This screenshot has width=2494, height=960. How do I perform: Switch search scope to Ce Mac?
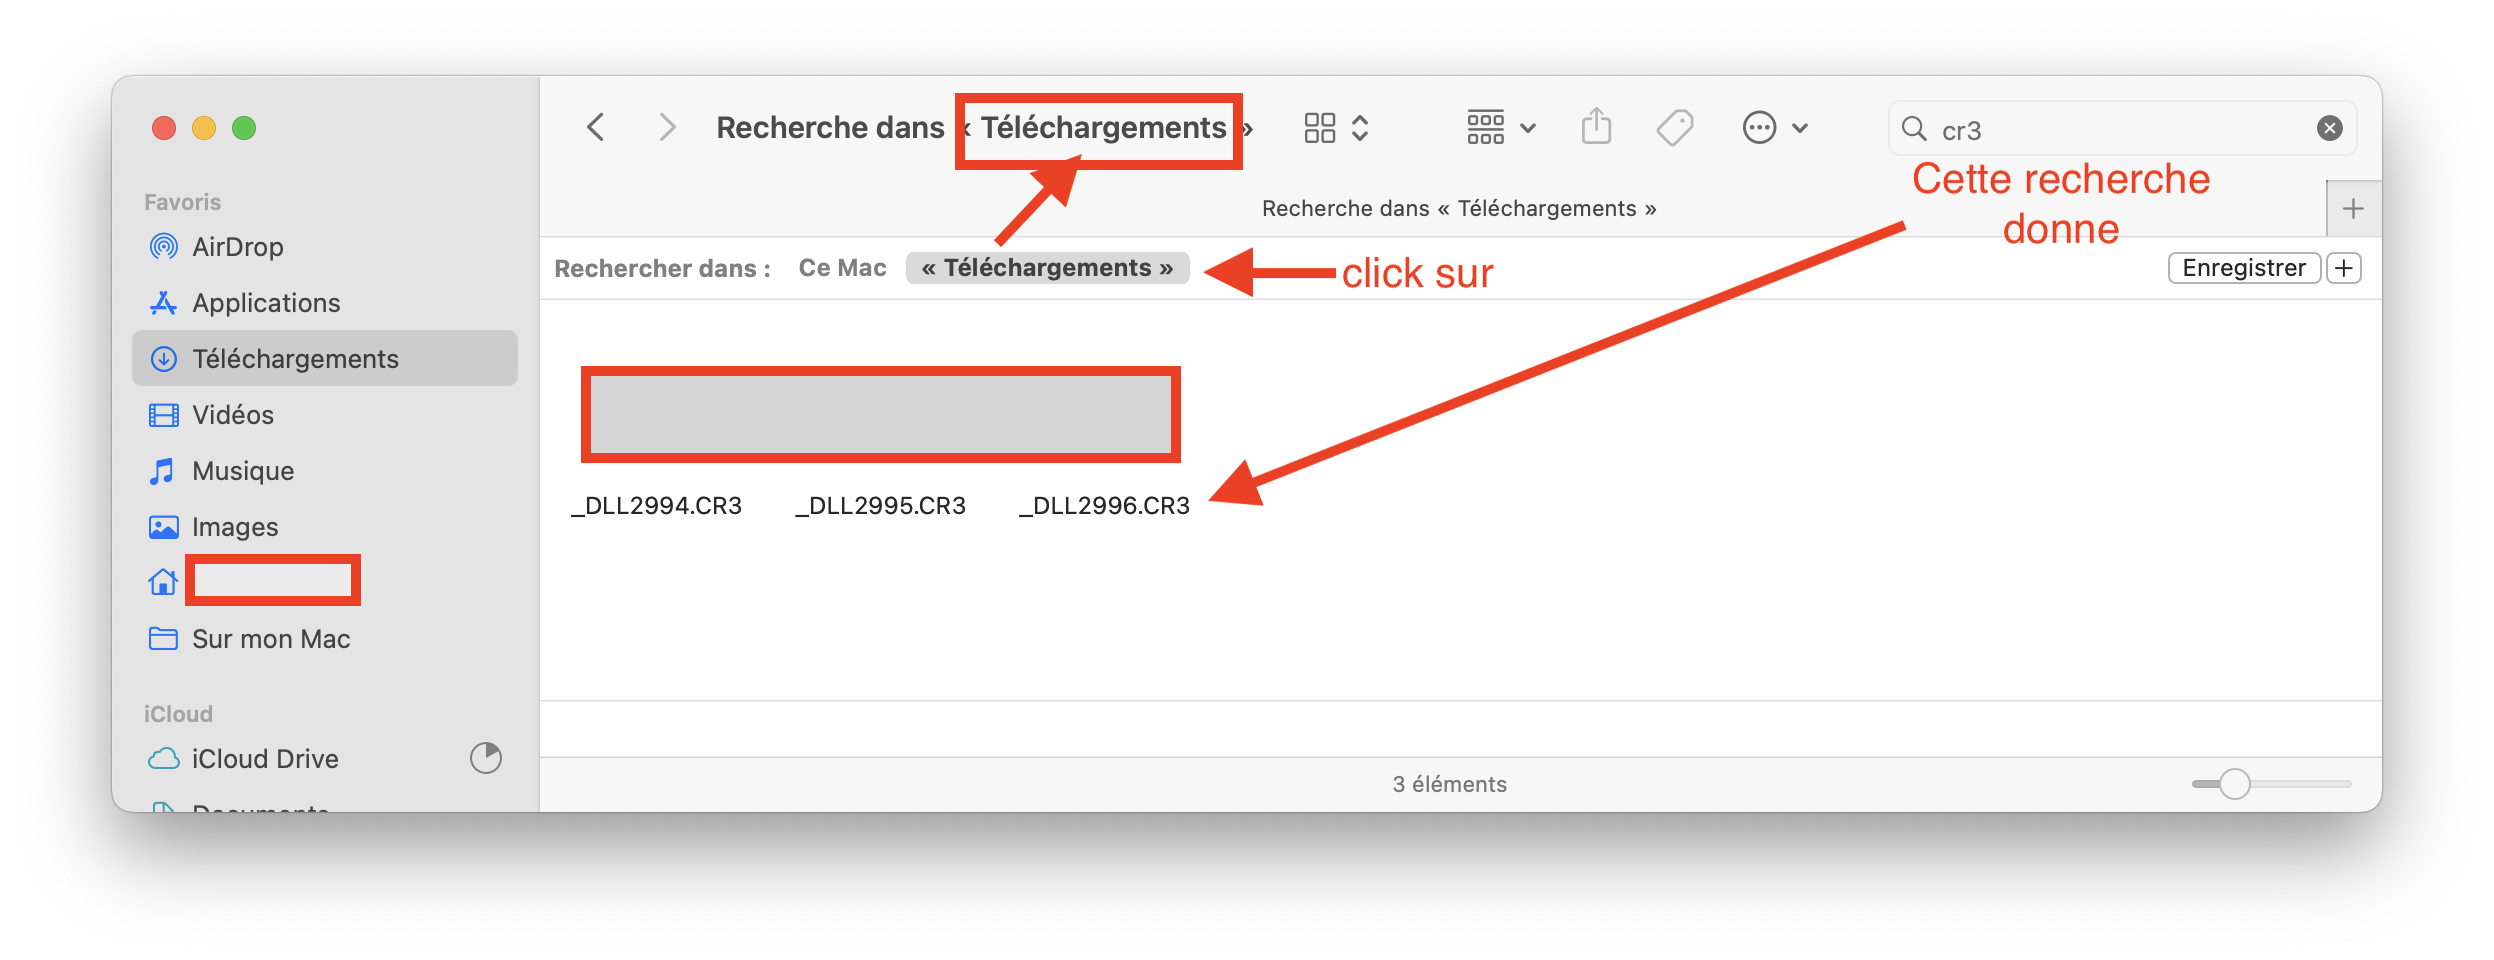[842, 268]
